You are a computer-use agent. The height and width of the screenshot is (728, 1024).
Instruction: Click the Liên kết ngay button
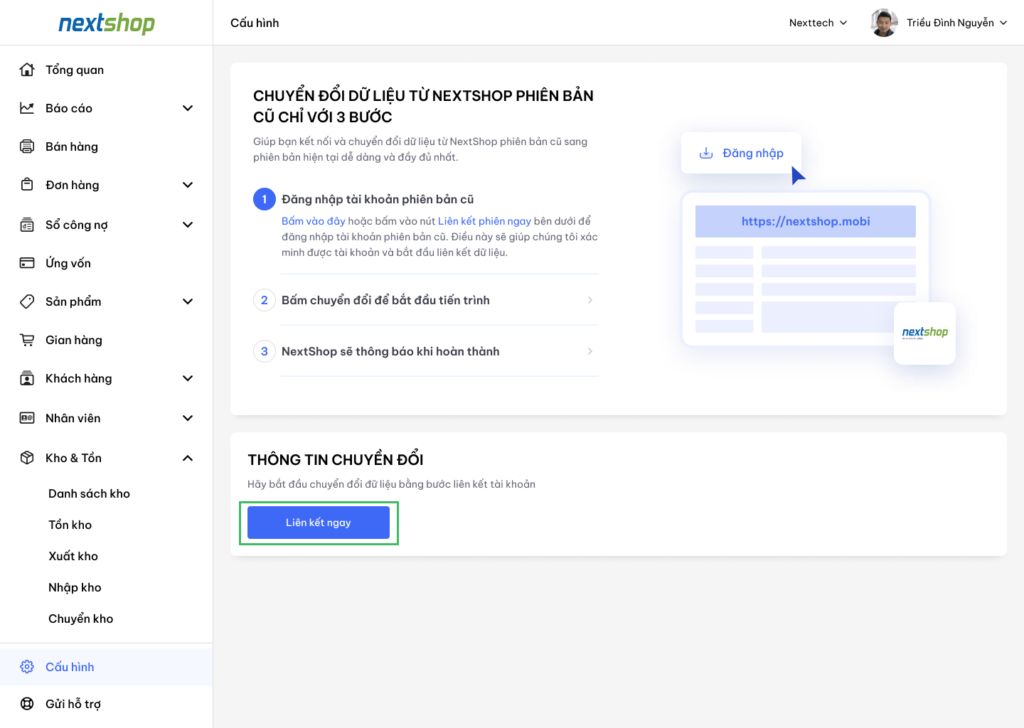click(318, 522)
